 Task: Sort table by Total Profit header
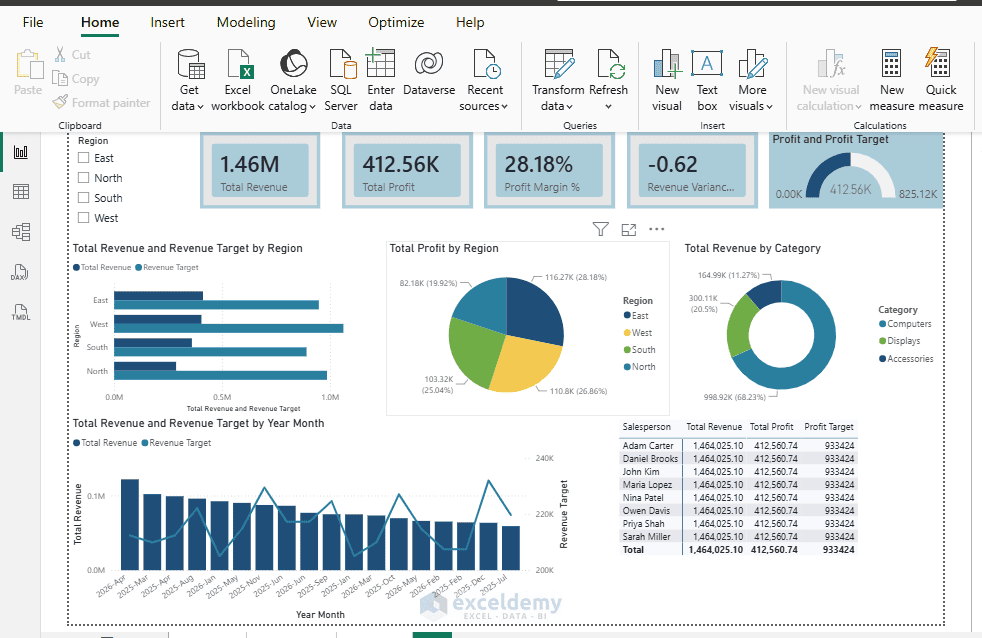(772, 426)
